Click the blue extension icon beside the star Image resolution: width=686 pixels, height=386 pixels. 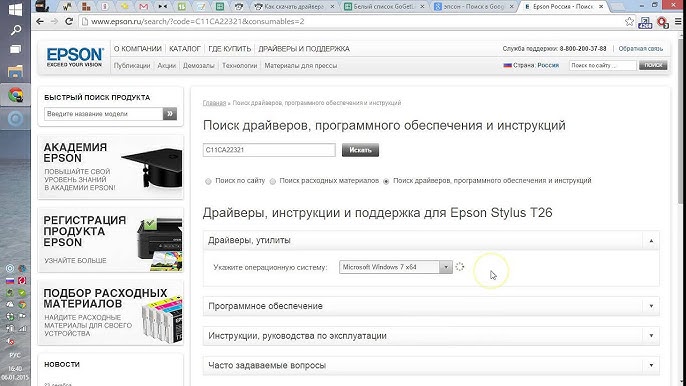pos(645,22)
